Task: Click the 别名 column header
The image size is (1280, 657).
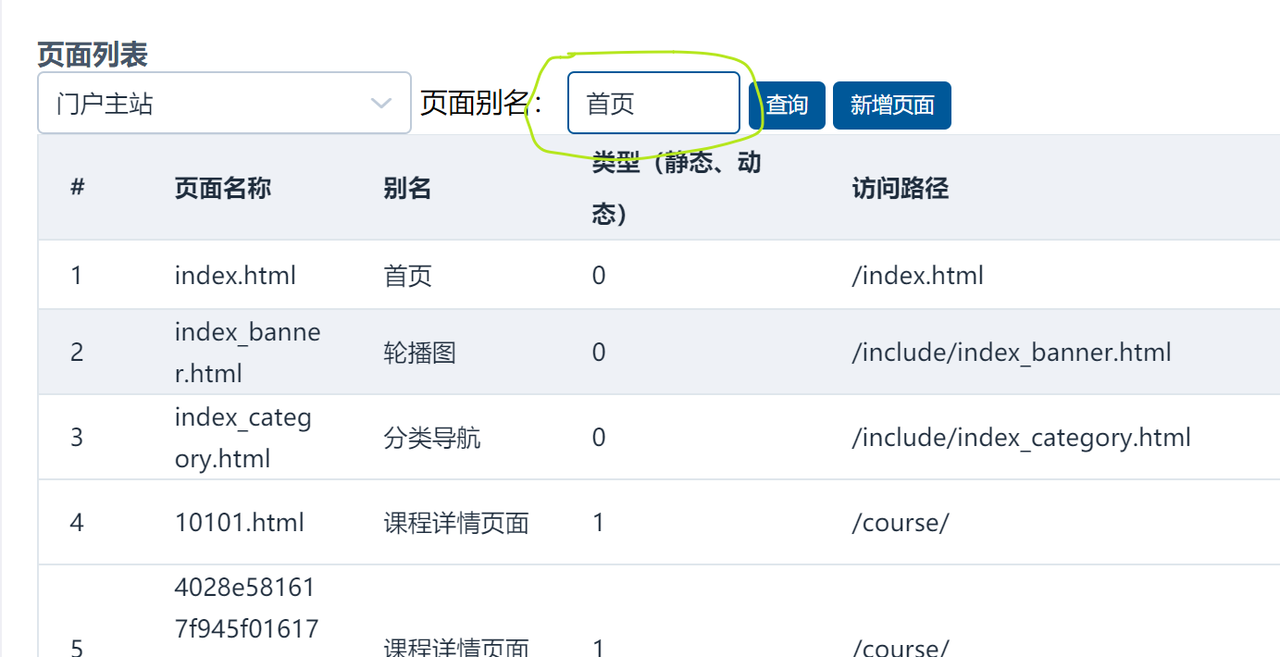Action: pyautogui.click(x=407, y=188)
